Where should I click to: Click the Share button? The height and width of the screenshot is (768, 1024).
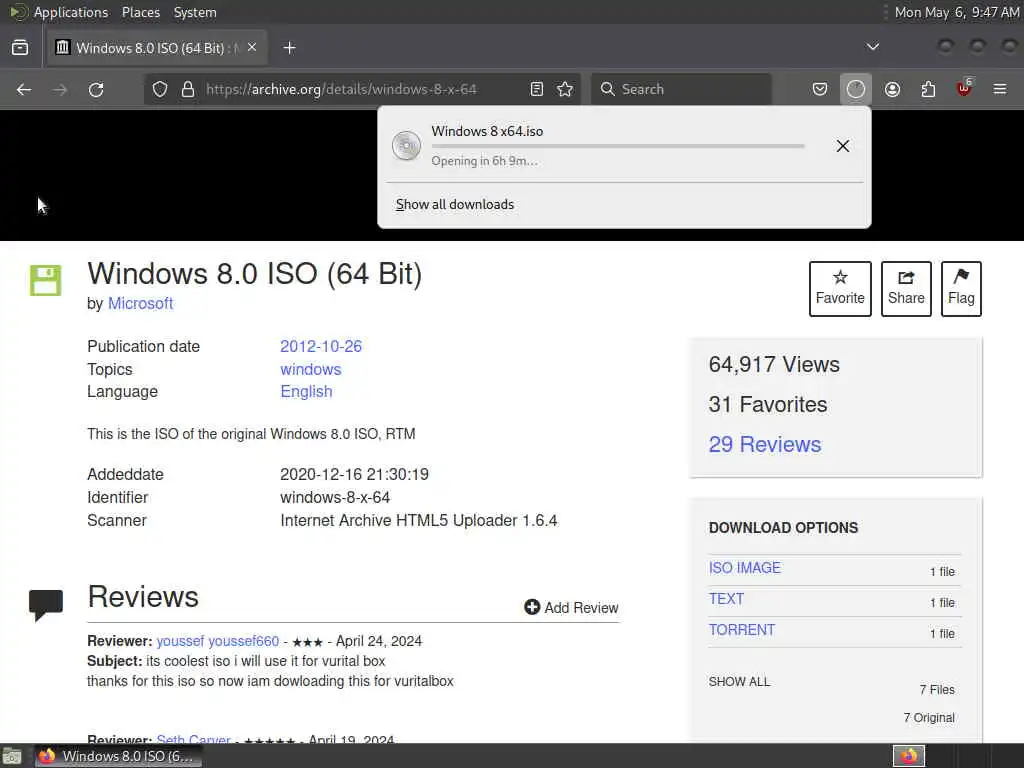click(906, 289)
